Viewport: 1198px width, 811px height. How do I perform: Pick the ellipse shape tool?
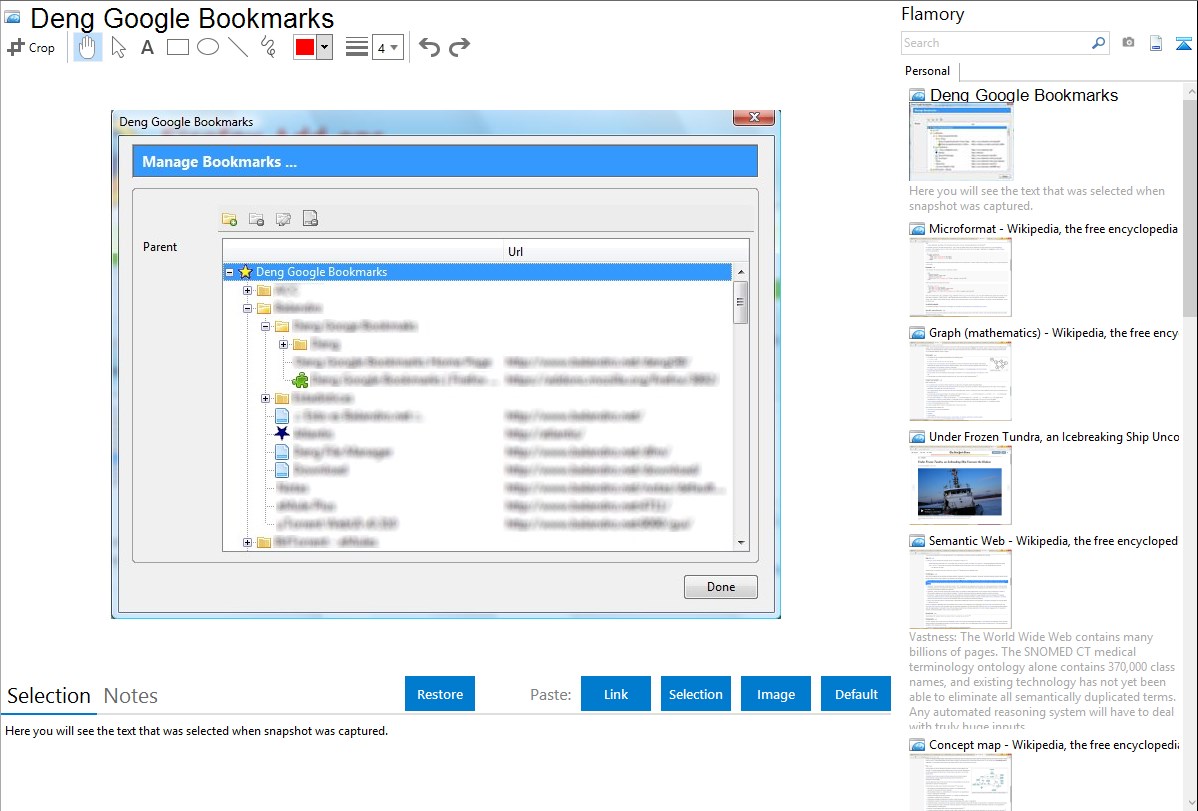pyautogui.click(x=208, y=47)
